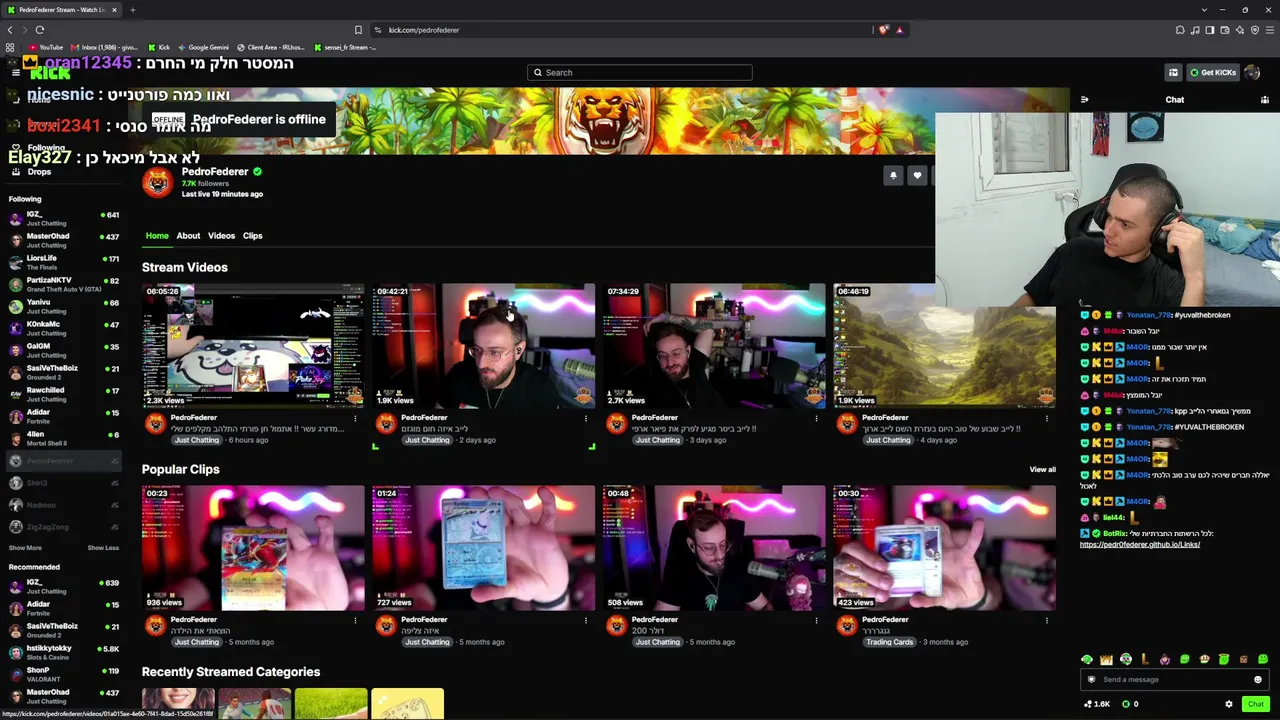The image size is (1280, 720).
Task: Open chat settings gear icon
Action: (1229, 704)
